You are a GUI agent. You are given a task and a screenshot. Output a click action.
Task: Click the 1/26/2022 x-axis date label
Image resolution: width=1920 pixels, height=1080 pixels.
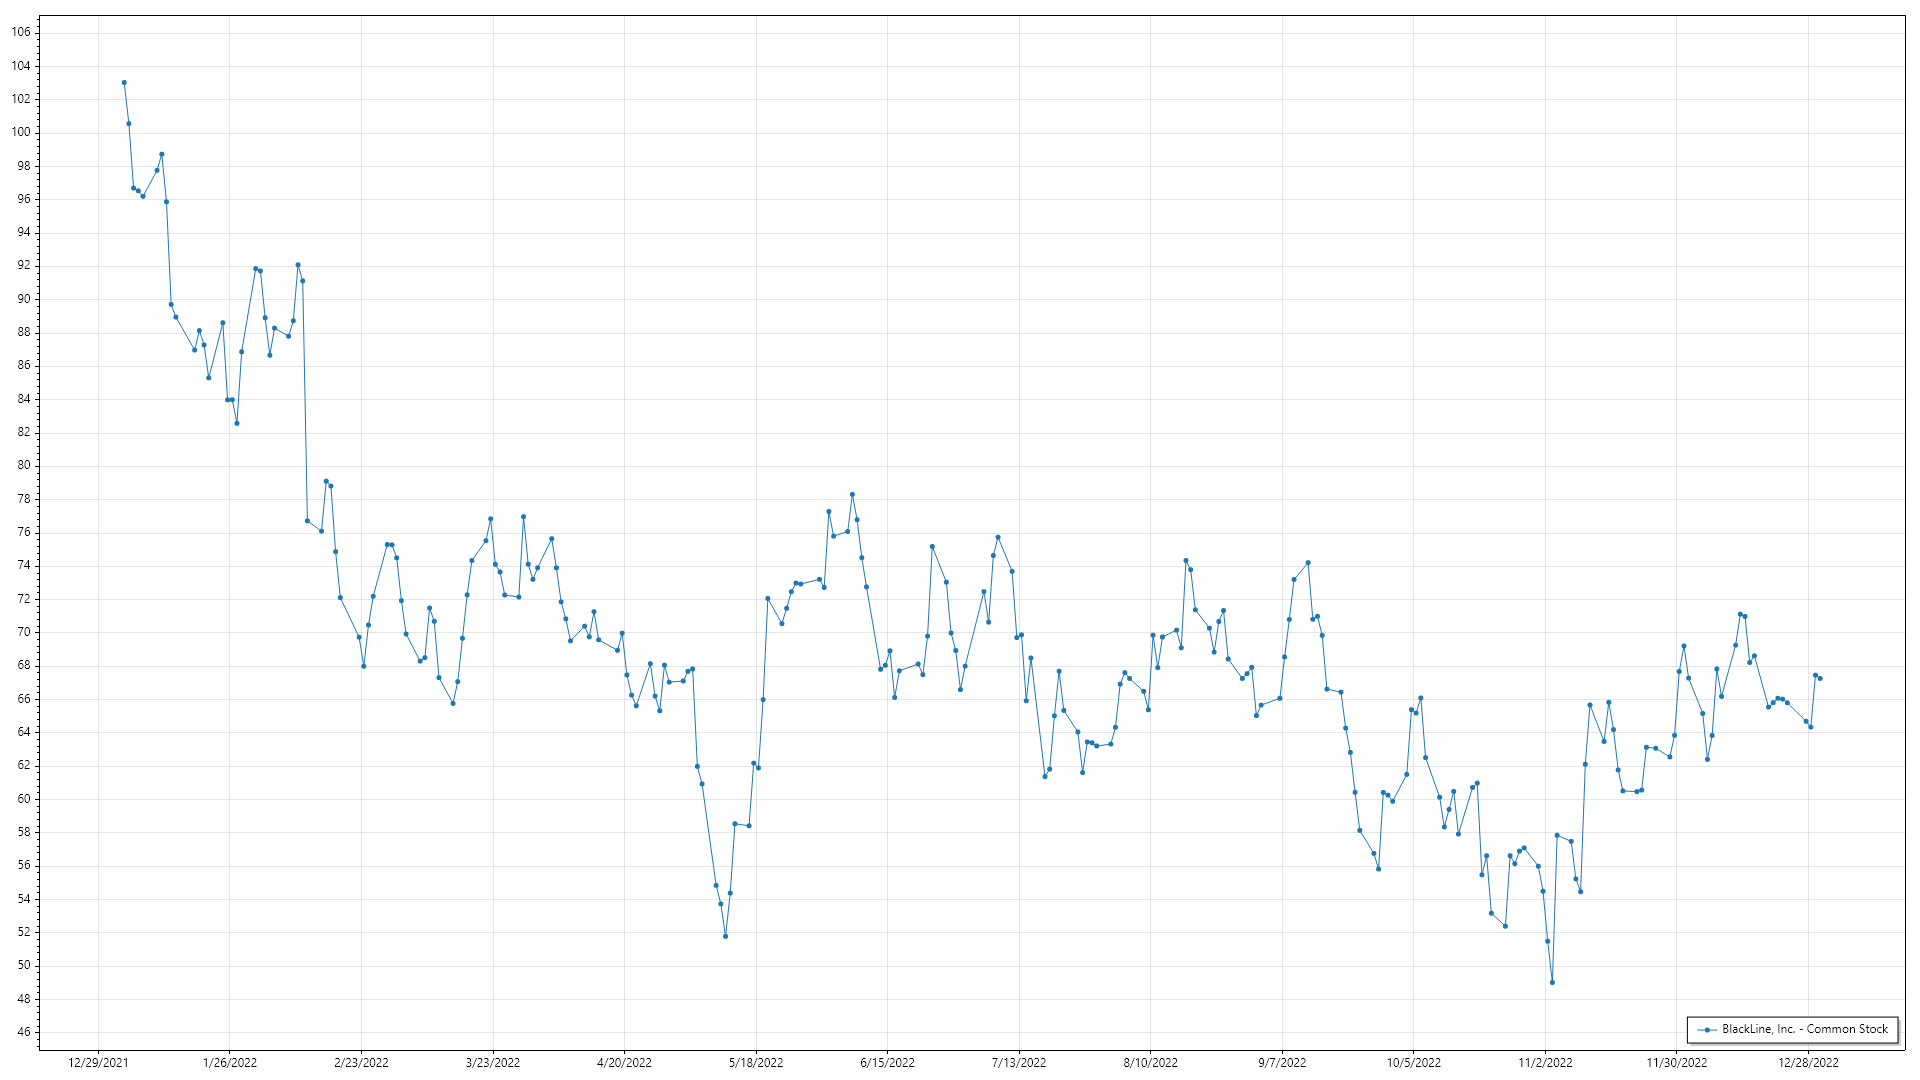click(x=230, y=1063)
